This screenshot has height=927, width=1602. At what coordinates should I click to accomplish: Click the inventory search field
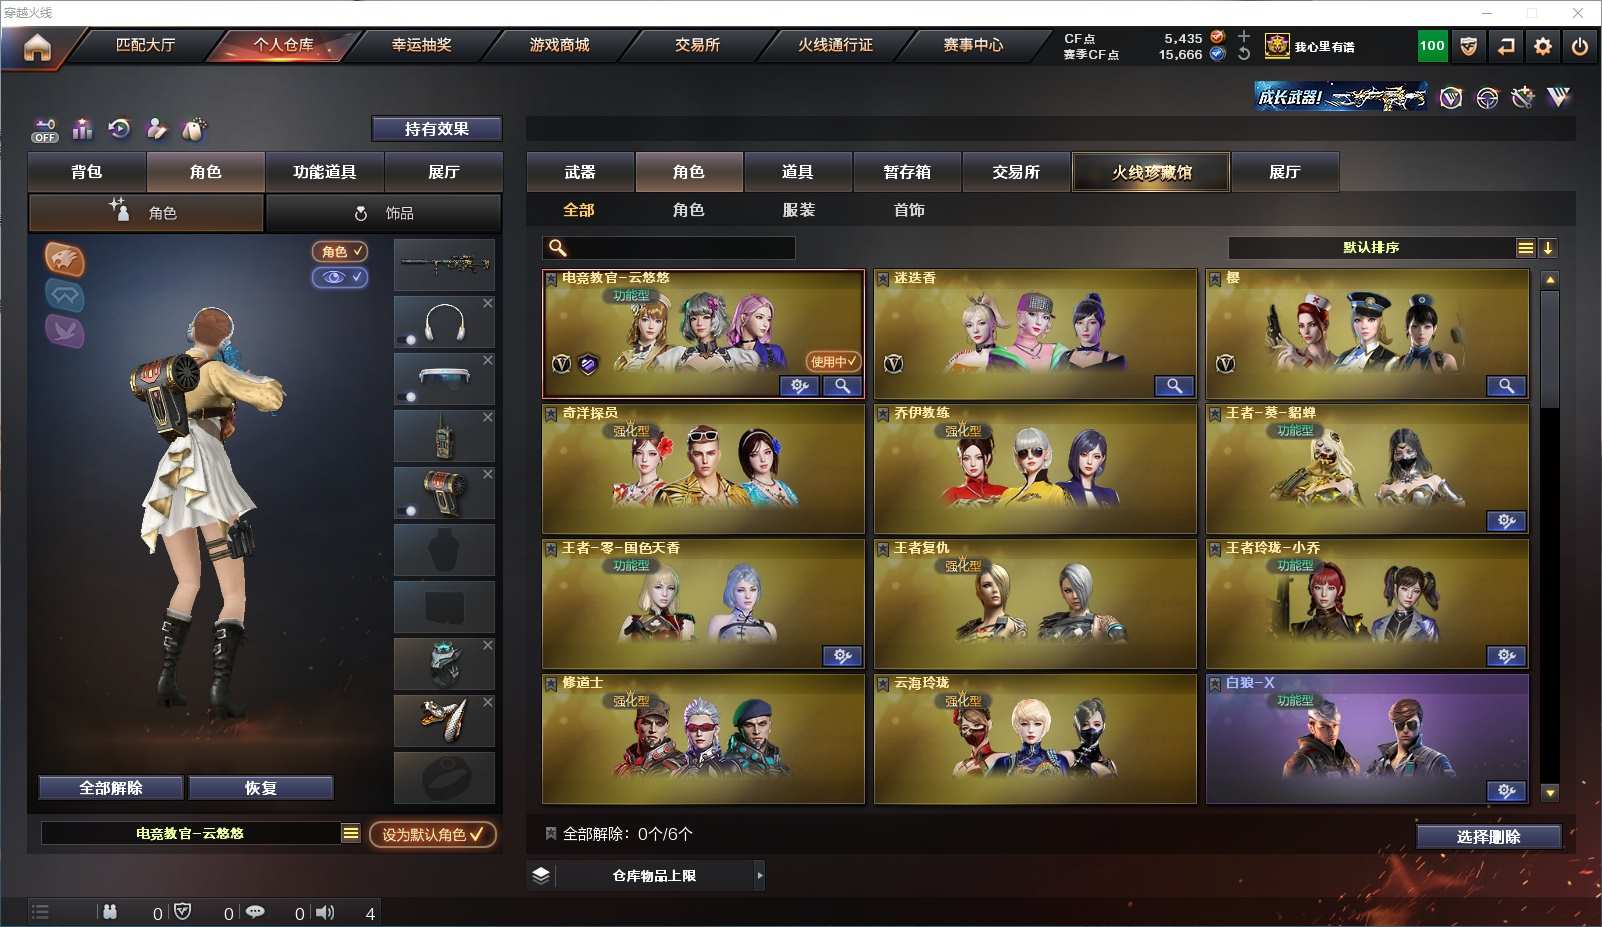pos(669,248)
